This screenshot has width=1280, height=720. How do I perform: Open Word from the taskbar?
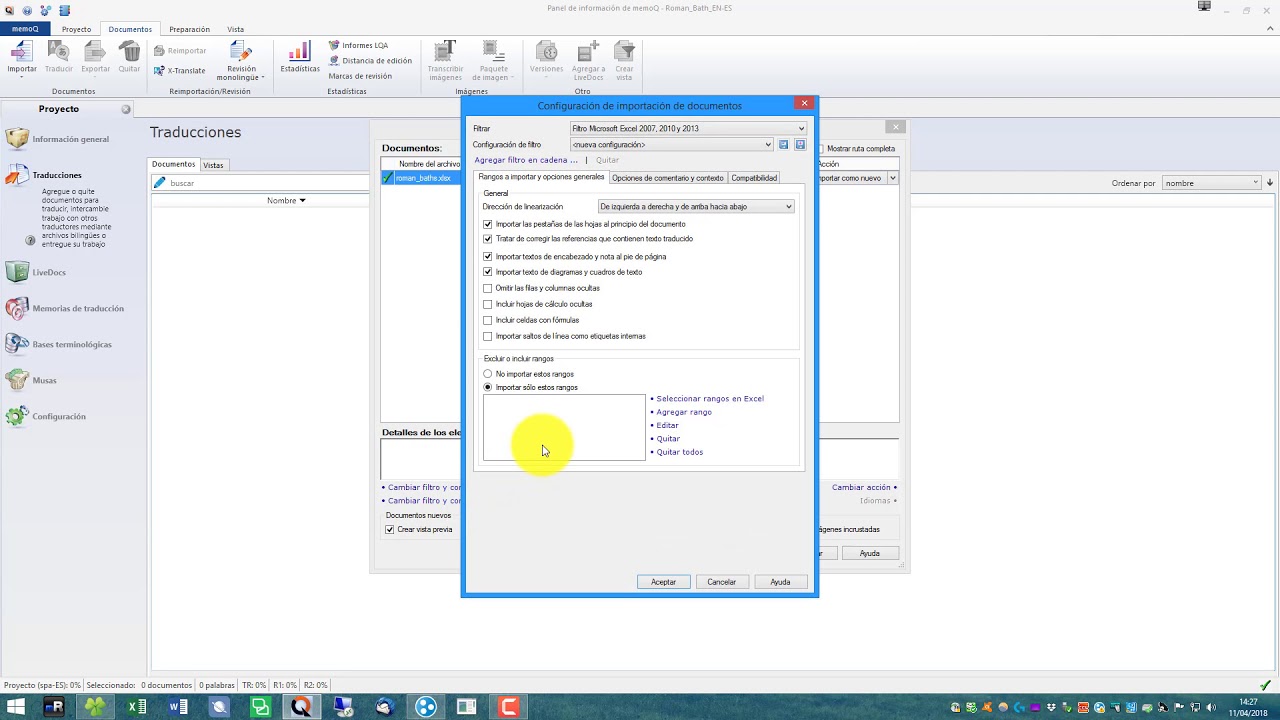click(178, 707)
